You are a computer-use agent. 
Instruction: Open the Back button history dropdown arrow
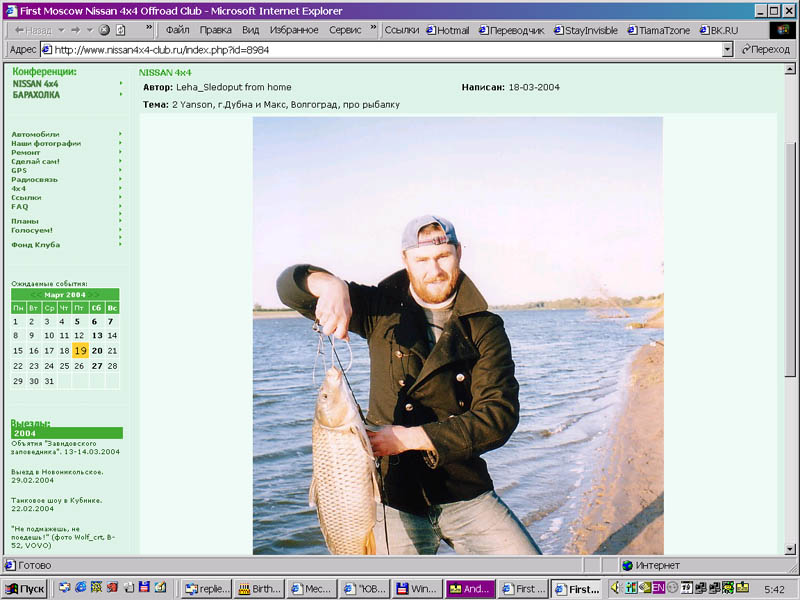[x=61, y=30]
